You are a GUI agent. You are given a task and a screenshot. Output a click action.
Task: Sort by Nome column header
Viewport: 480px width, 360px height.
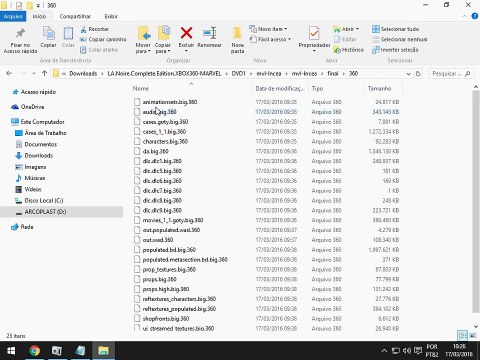[x=141, y=88]
